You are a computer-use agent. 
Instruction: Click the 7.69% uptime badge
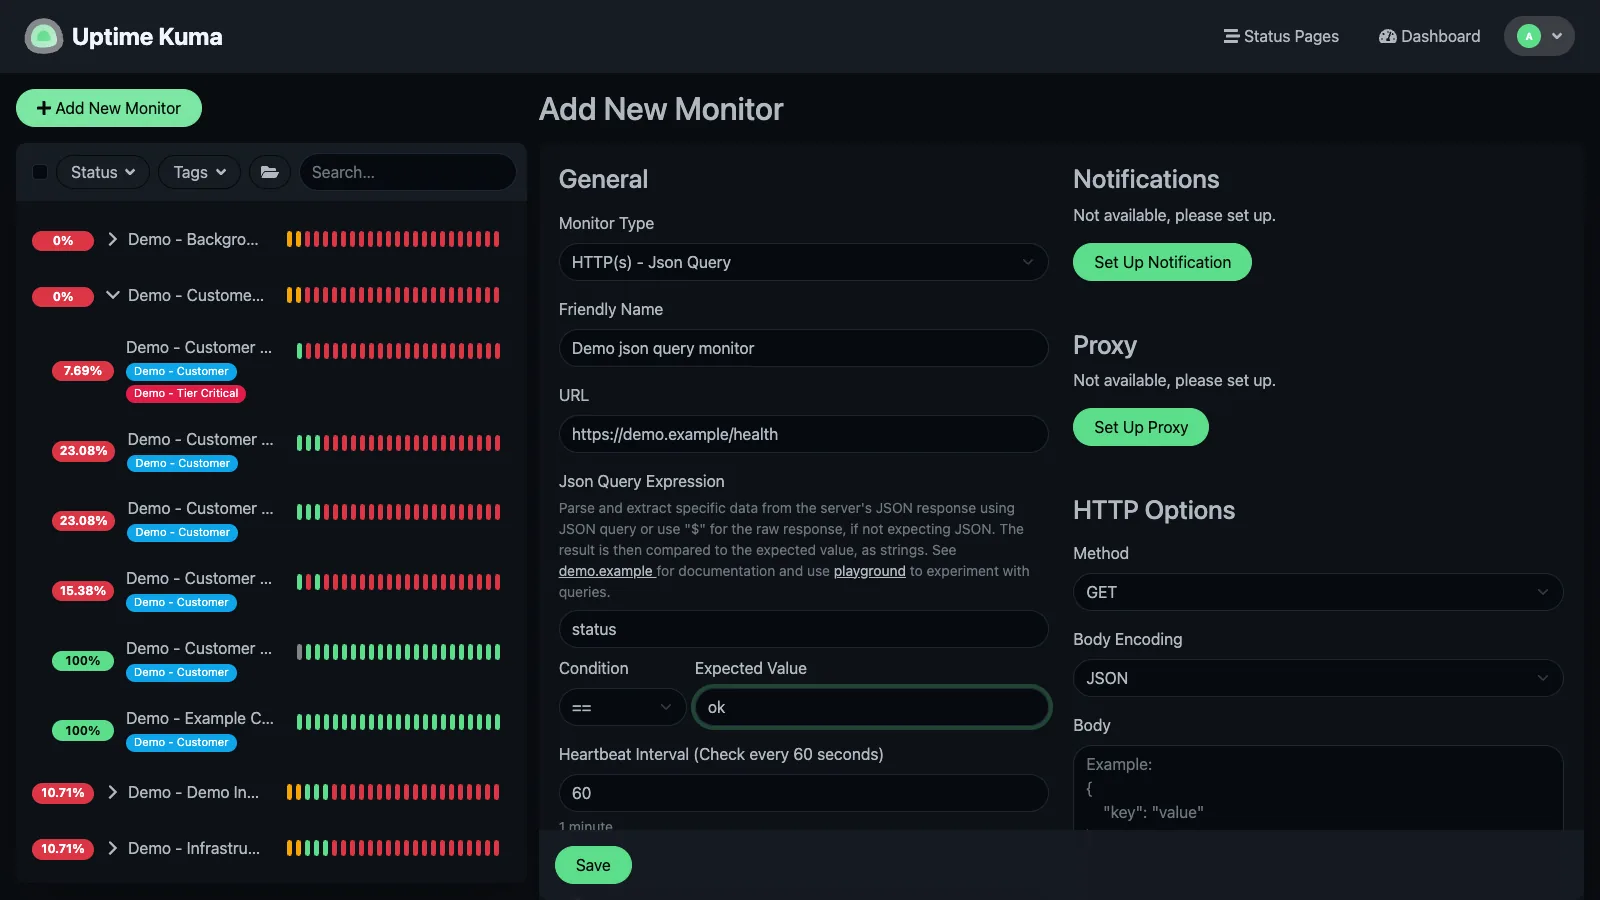coord(83,371)
